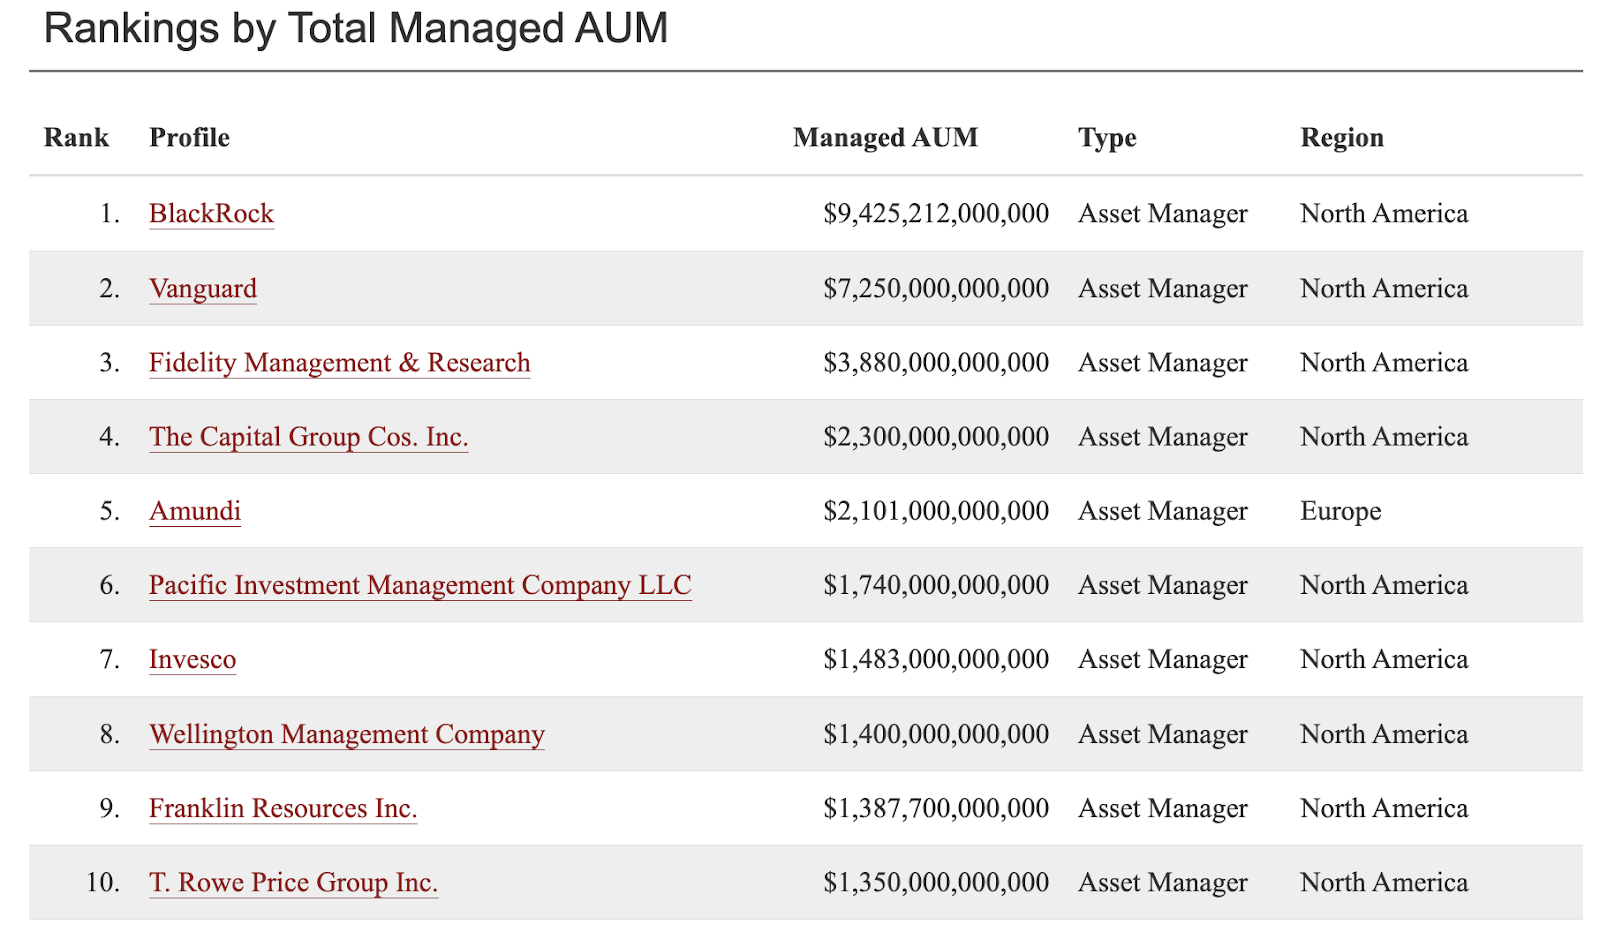1600x932 pixels.
Task: Select the row for rank 10
Action: (x=800, y=882)
